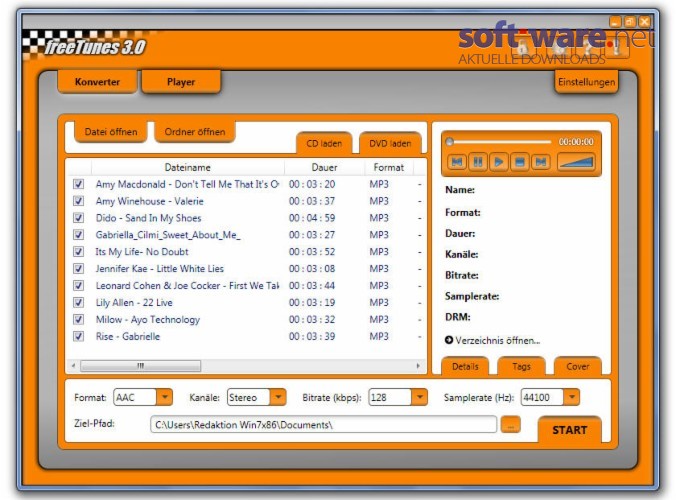Close the freeTunes window
This screenshot has height=500, width=676.
(645, 22)
